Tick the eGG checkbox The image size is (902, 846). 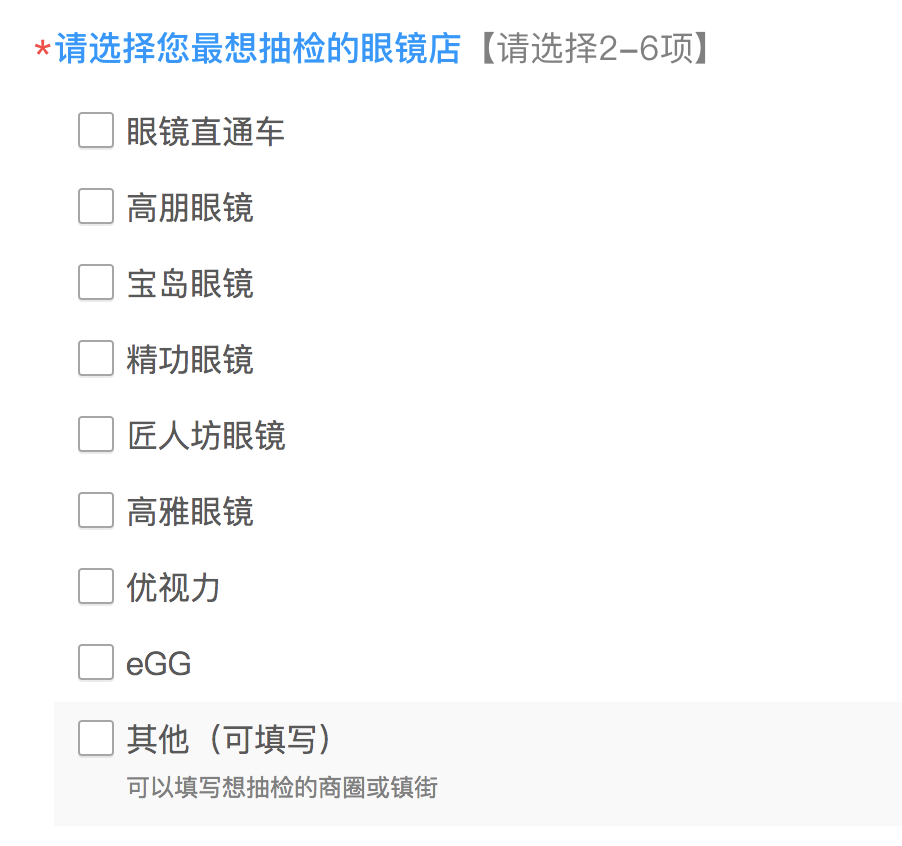point(95,662)
